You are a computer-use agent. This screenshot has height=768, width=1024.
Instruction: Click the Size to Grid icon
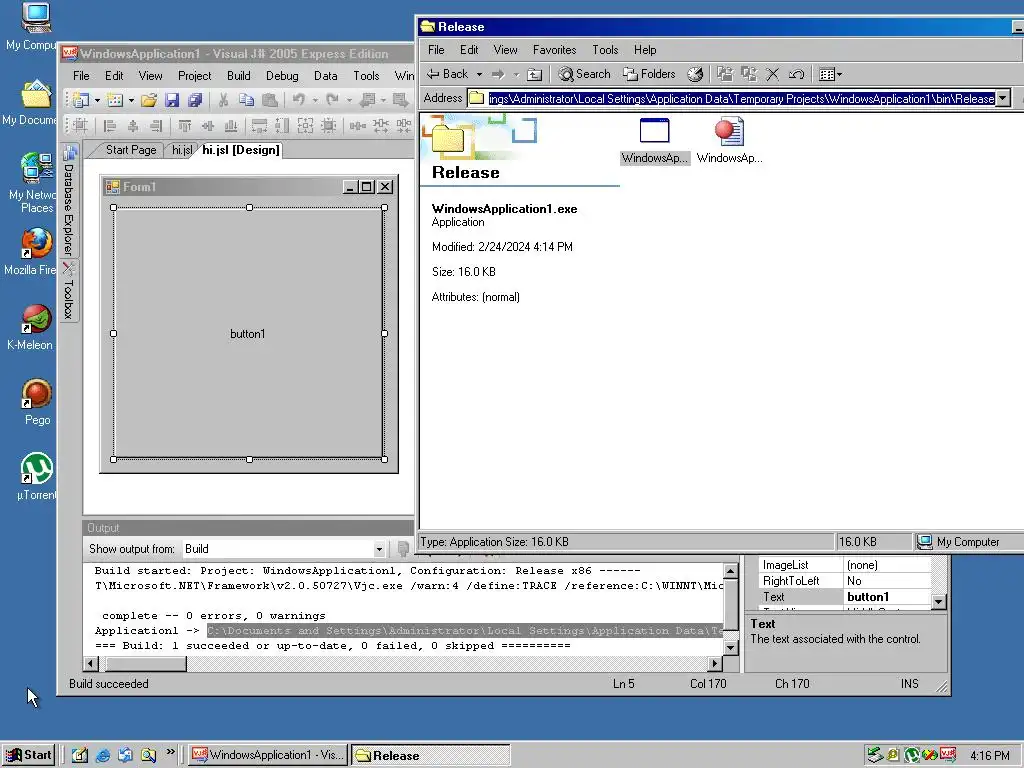click(328, 125)
